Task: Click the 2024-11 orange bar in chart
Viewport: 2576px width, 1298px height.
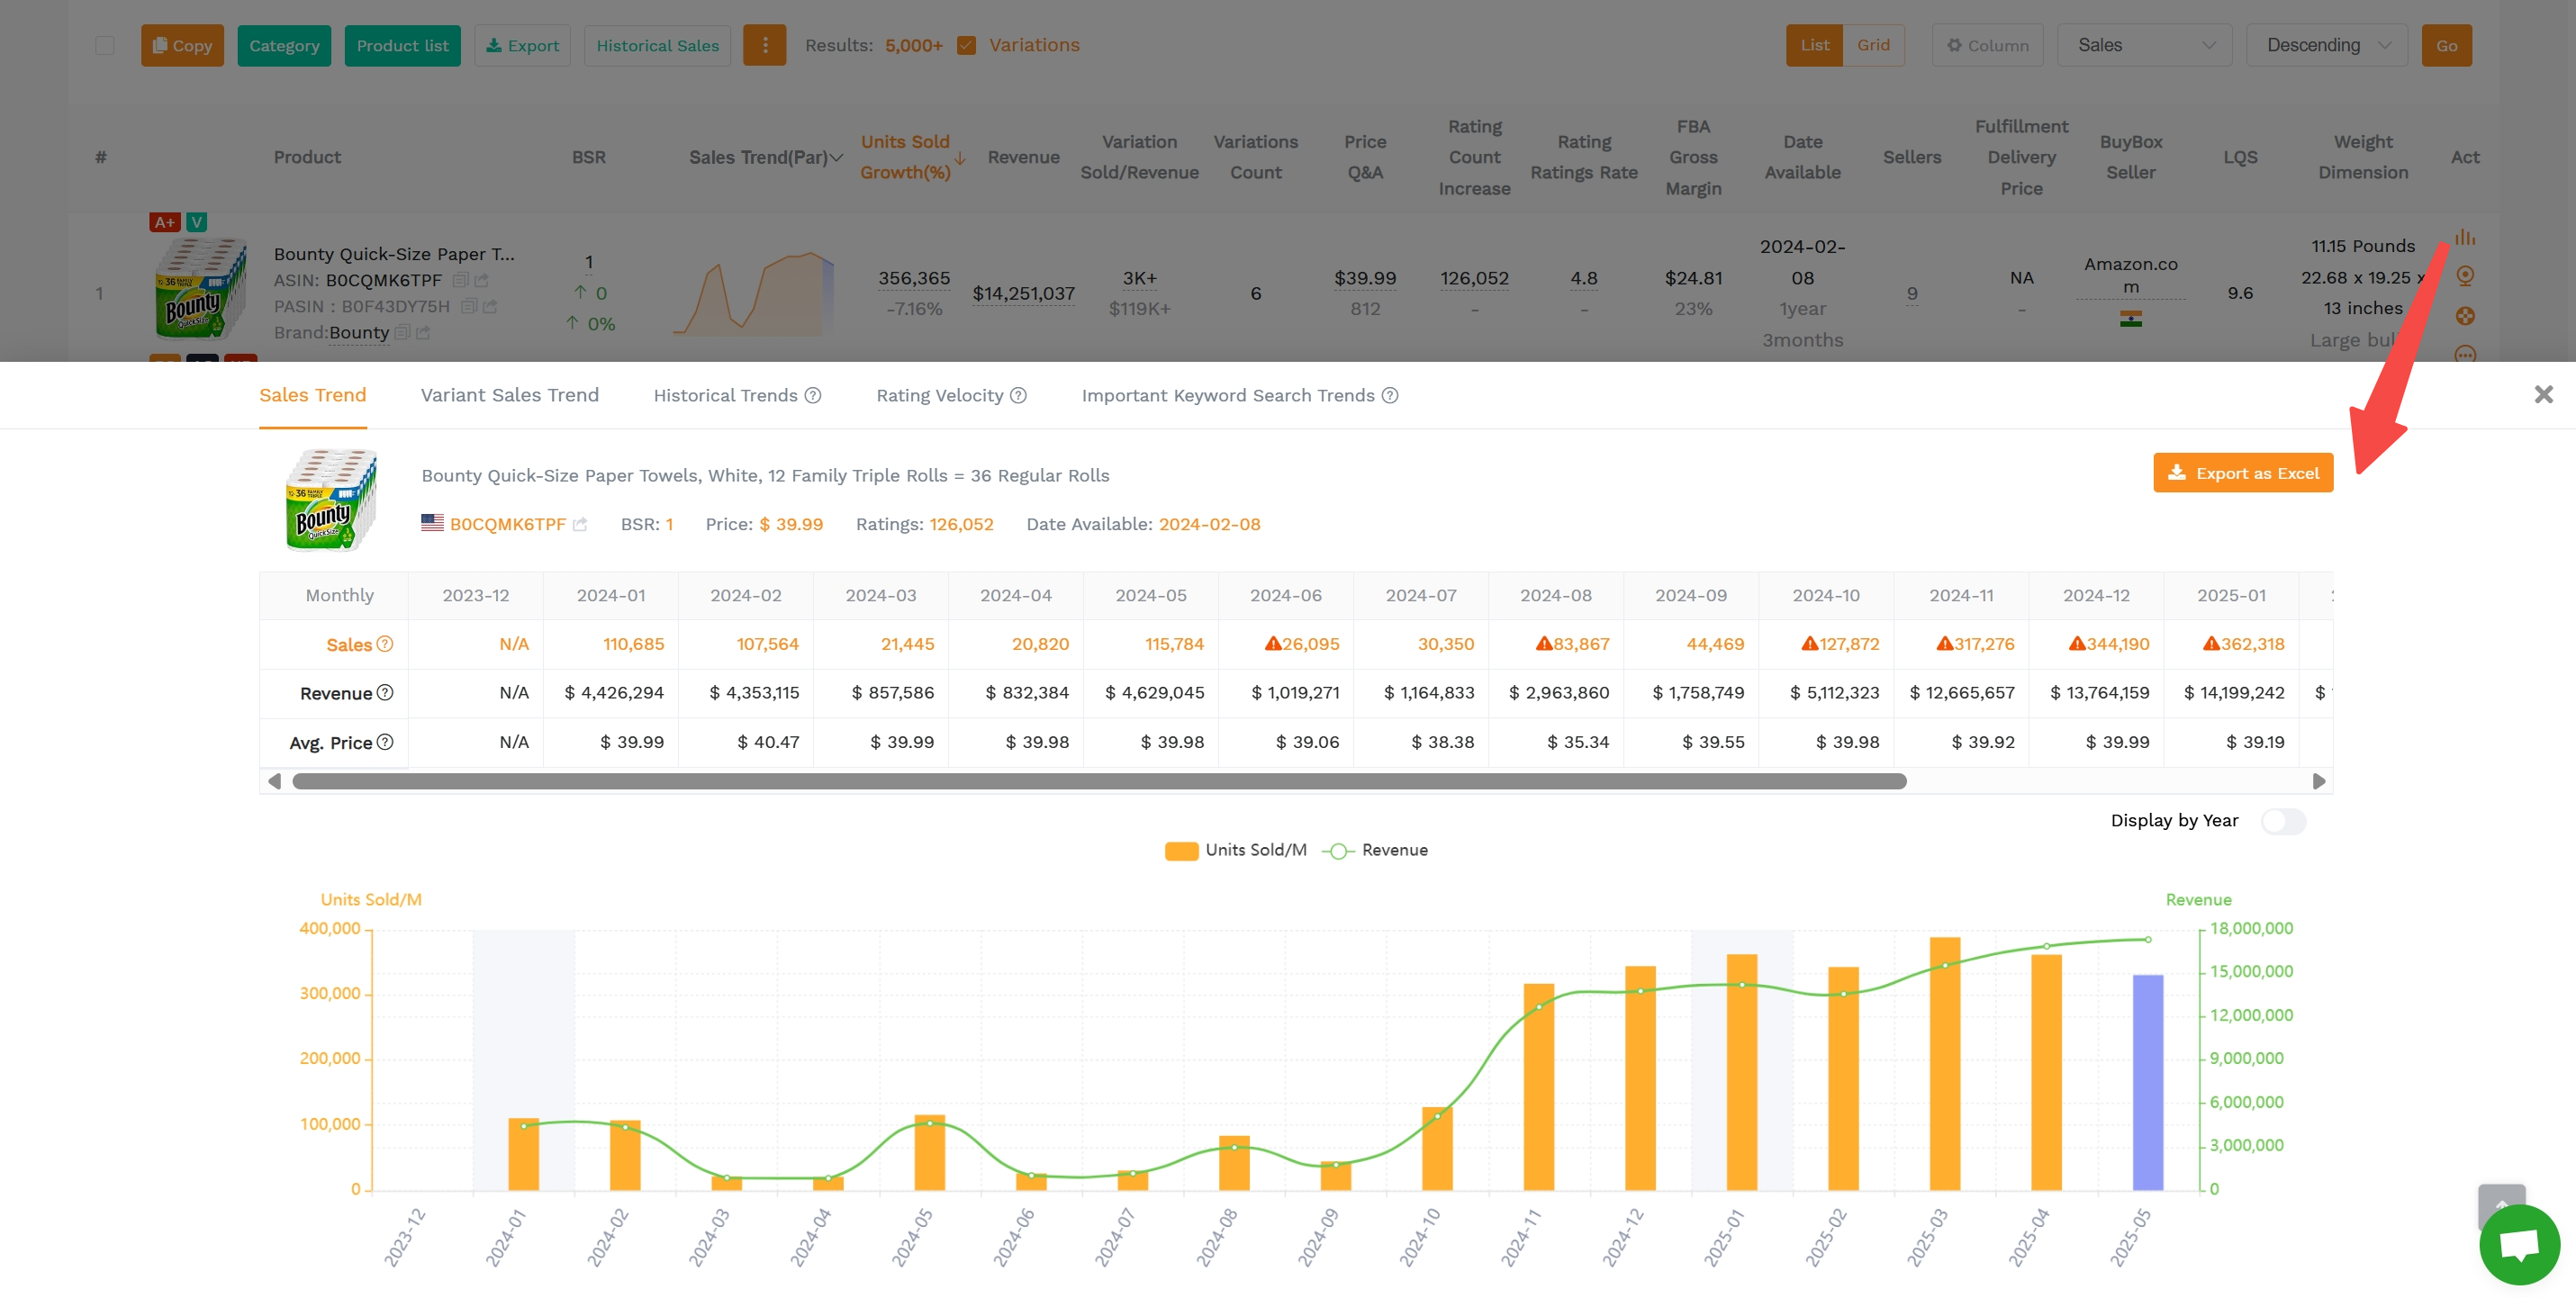Action: (1538, 1086)
